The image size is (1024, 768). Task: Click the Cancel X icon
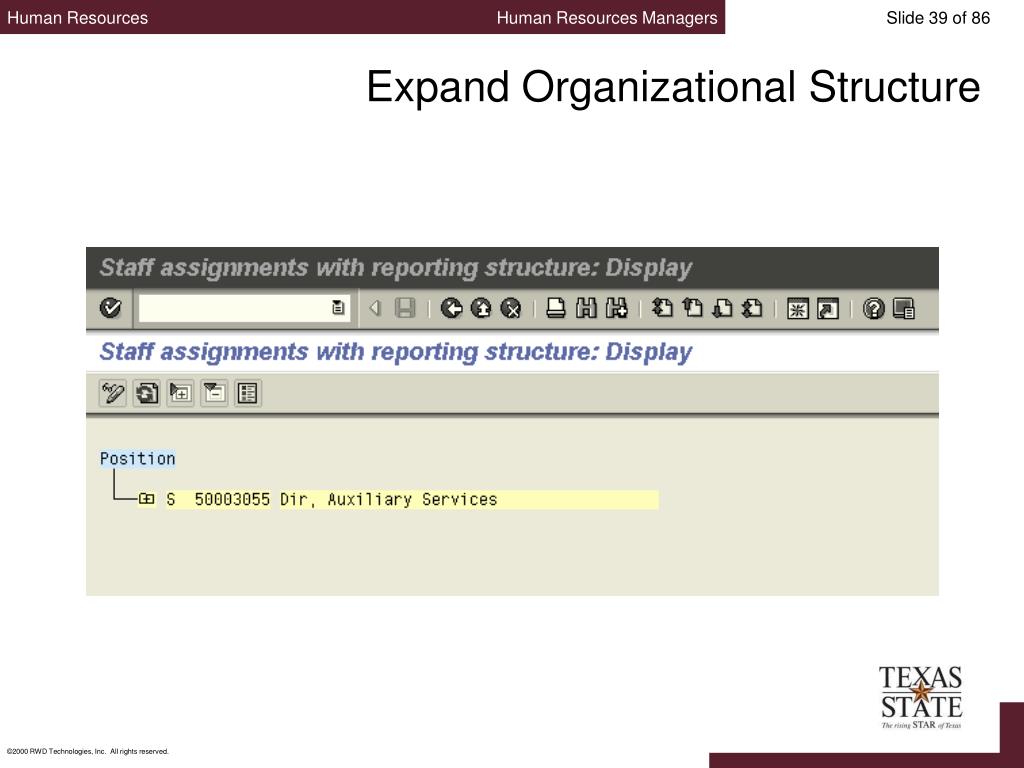click(x=511, y=308)
